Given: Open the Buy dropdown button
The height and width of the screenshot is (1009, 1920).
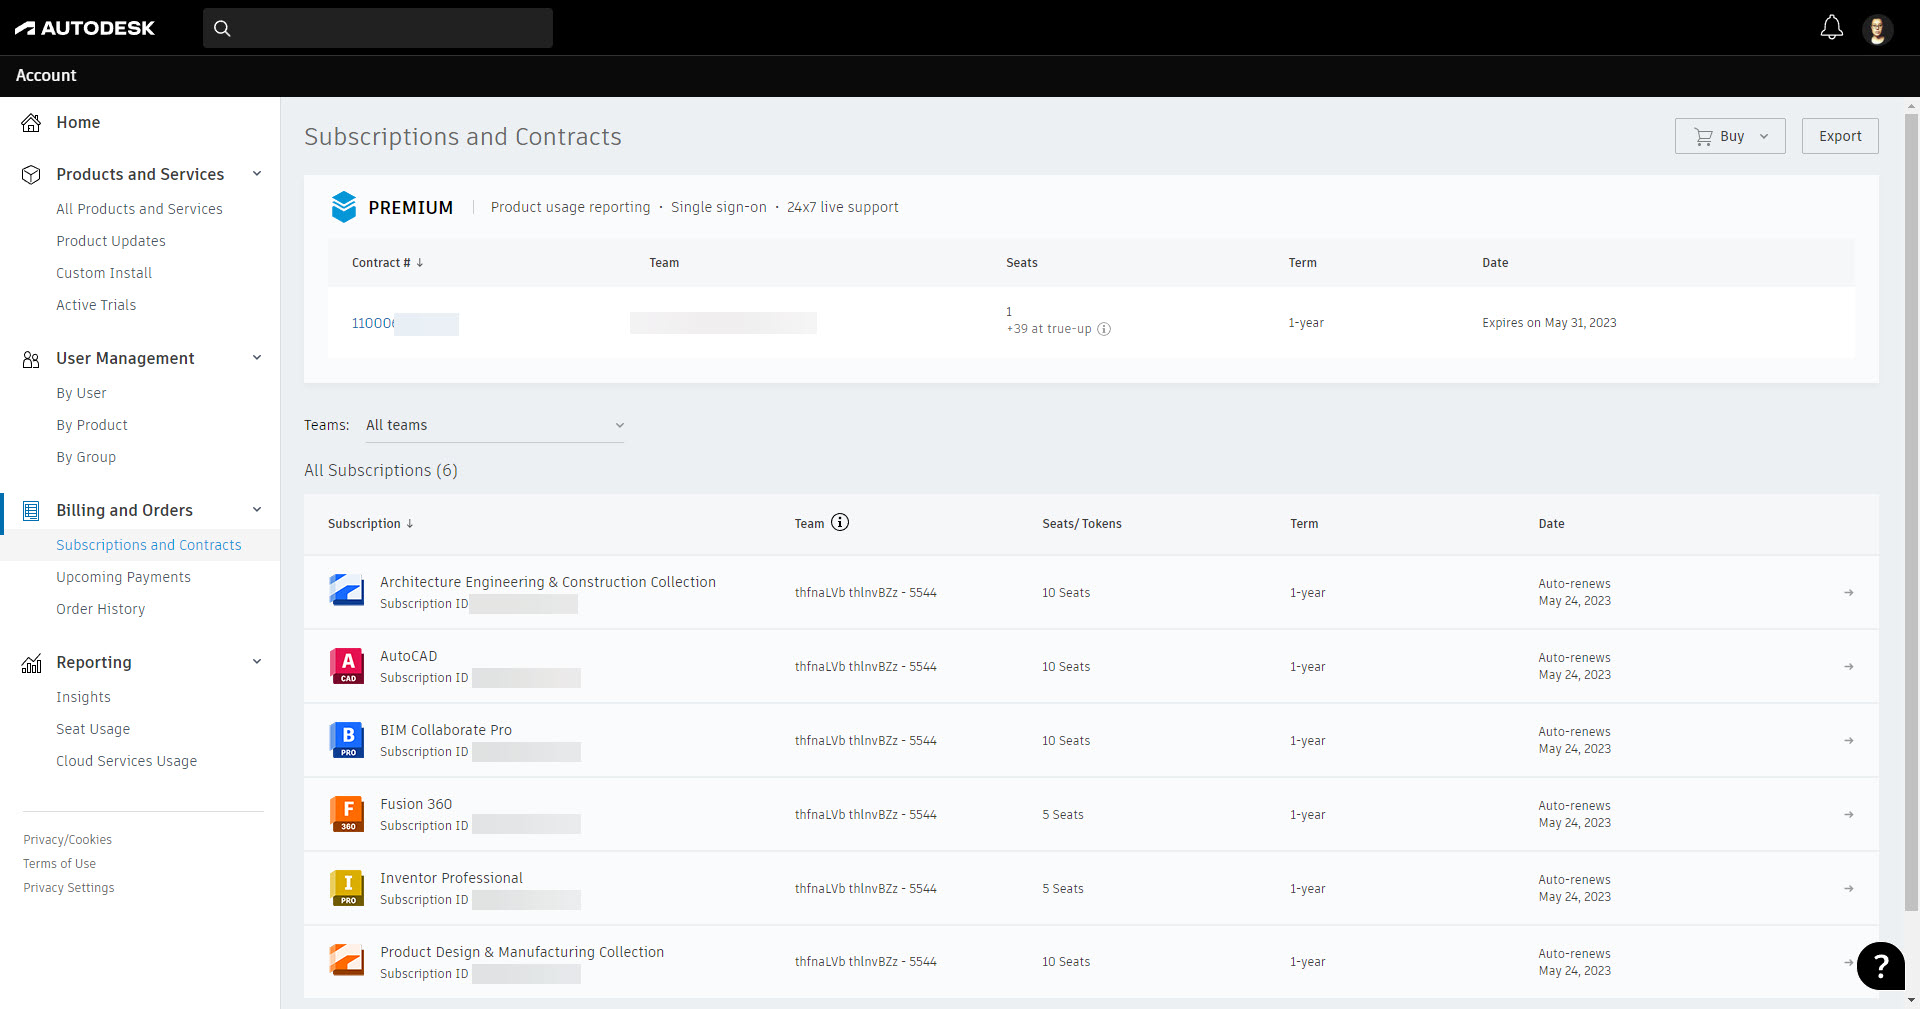Looking at the screenshot, I should [x=1730, y=136].
